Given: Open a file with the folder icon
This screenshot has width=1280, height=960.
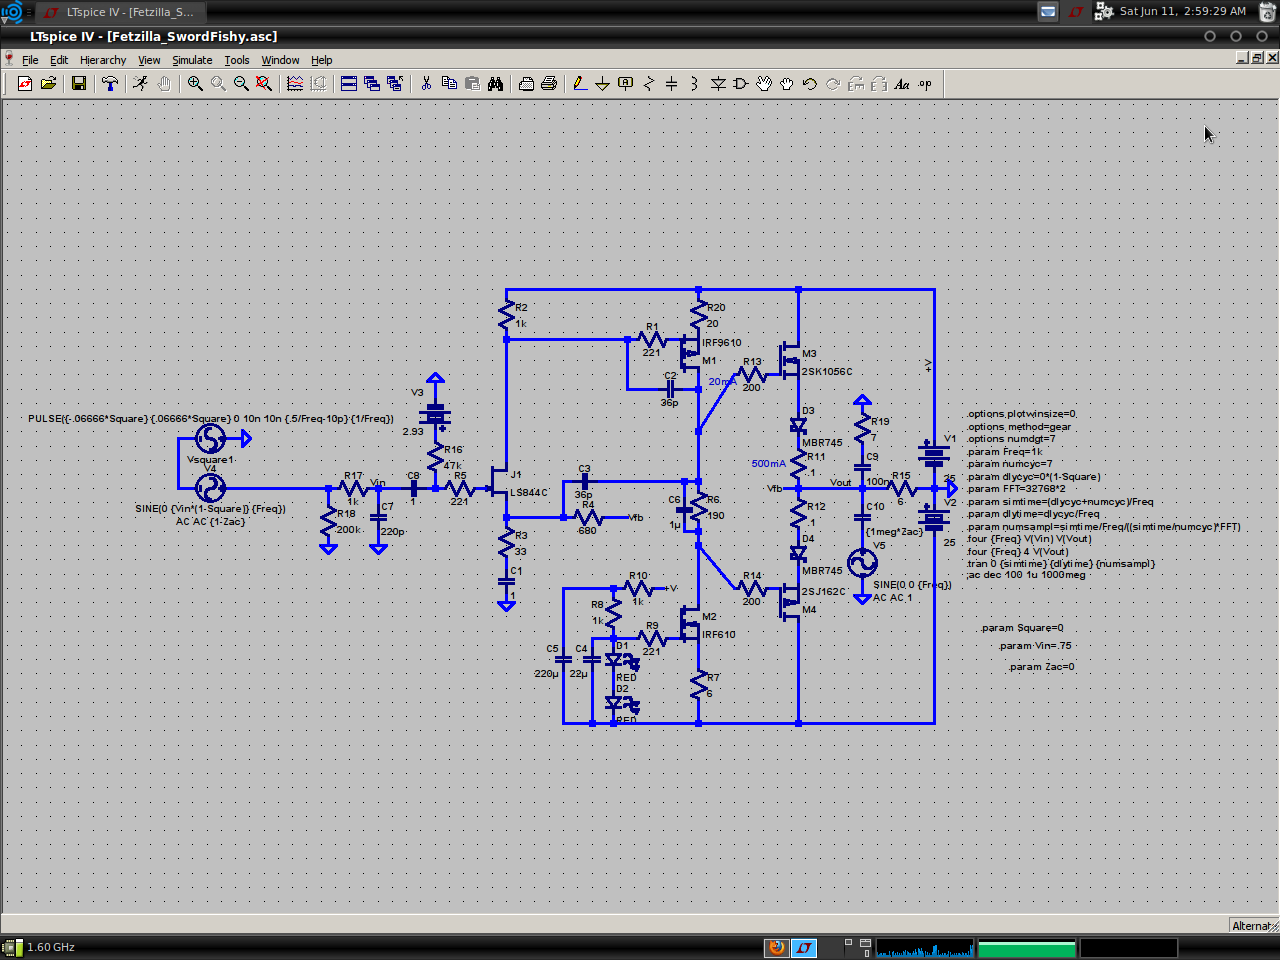Looking at the screenshot, I should click(48, 84).
